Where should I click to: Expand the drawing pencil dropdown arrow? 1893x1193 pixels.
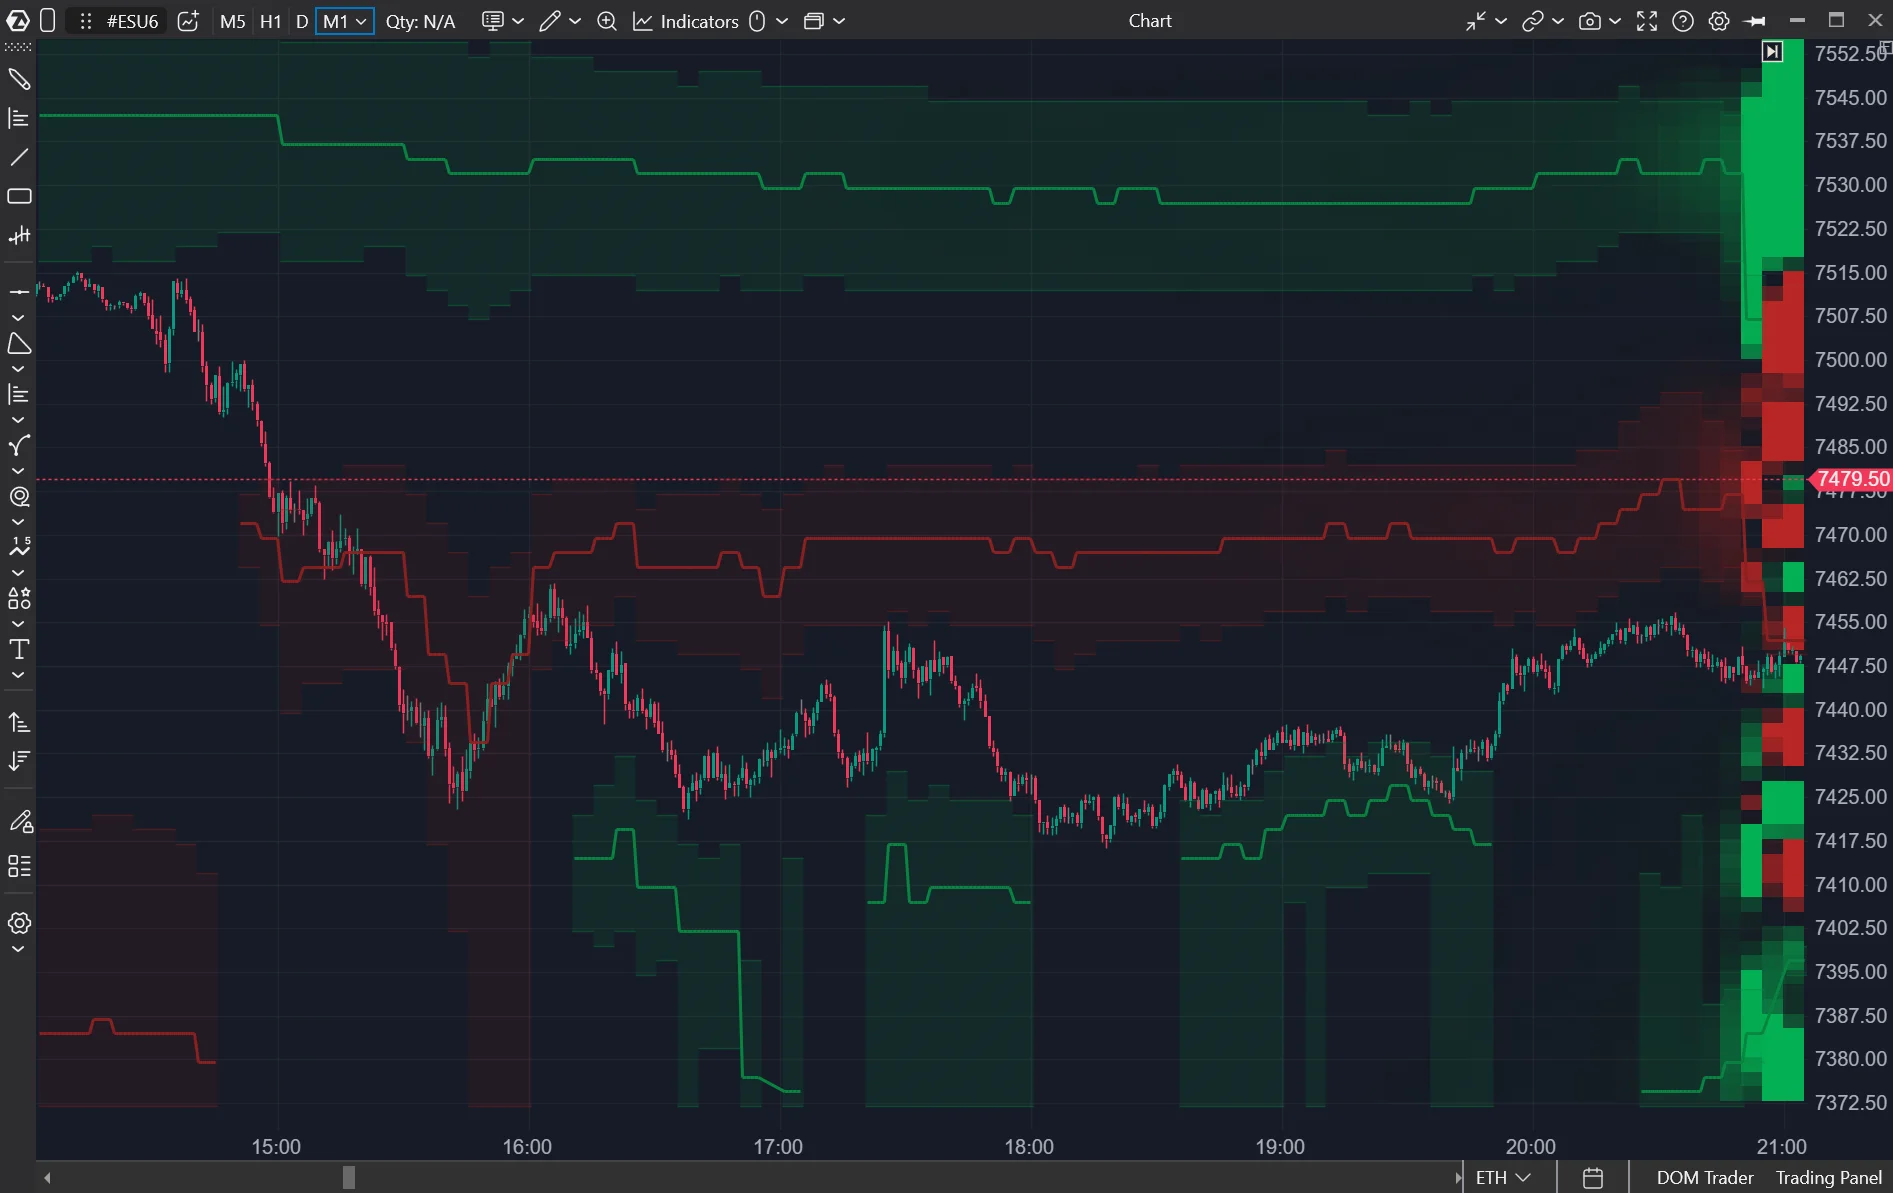tap(575, 21)
